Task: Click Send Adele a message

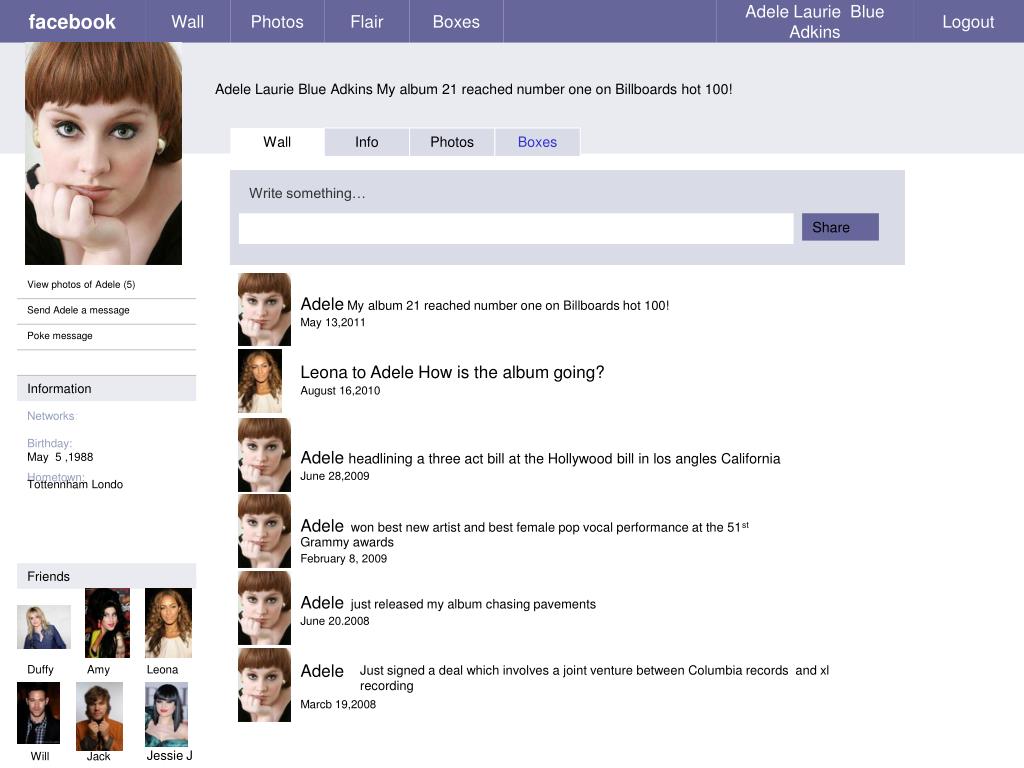Action: [x=78, y=310]
